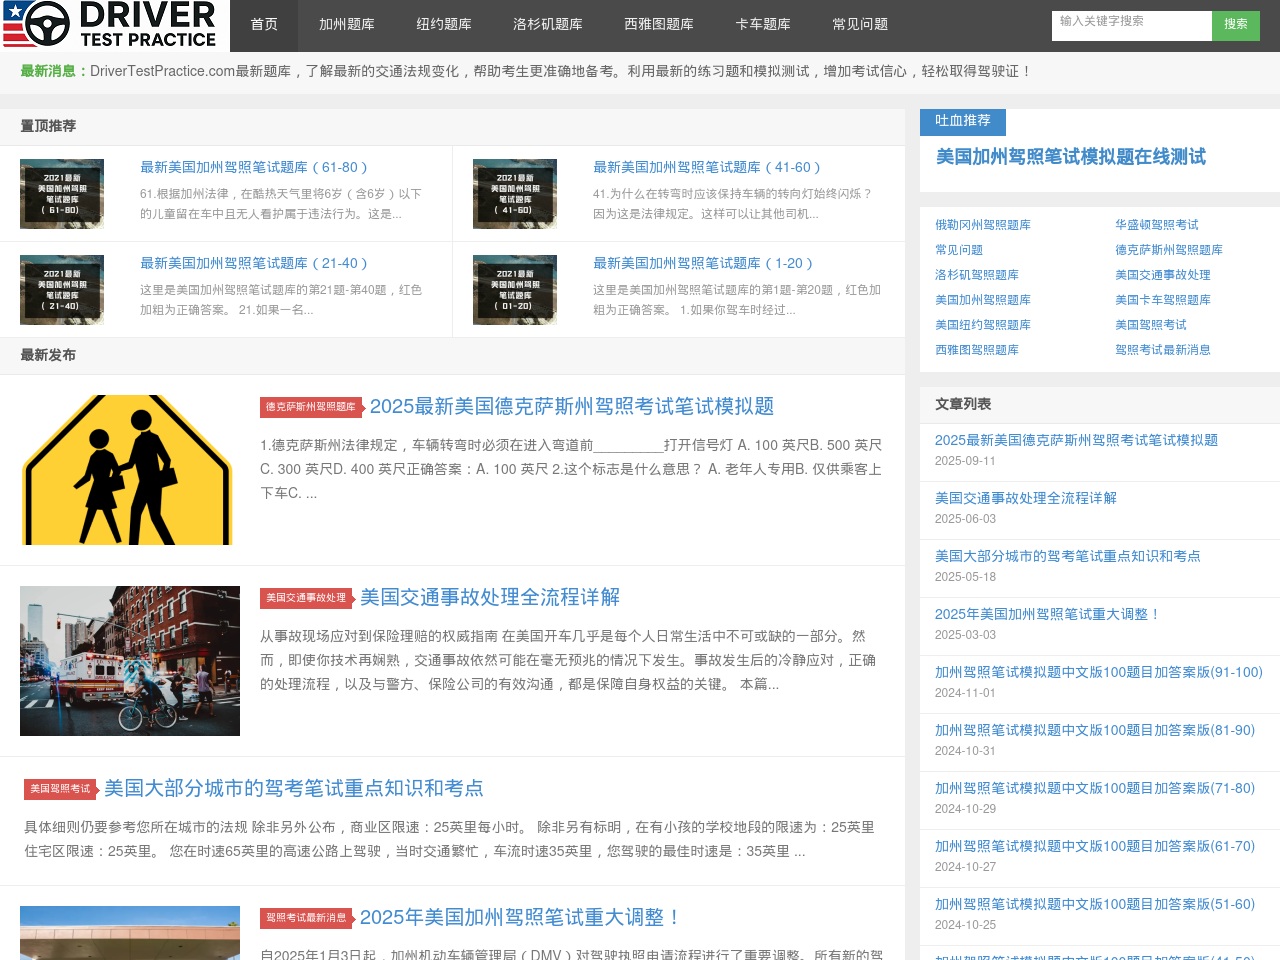Open sidebar tag 俄勒冈州驾照题库
Viewport: 1280px width, 960px height.
tap(983, 225)
